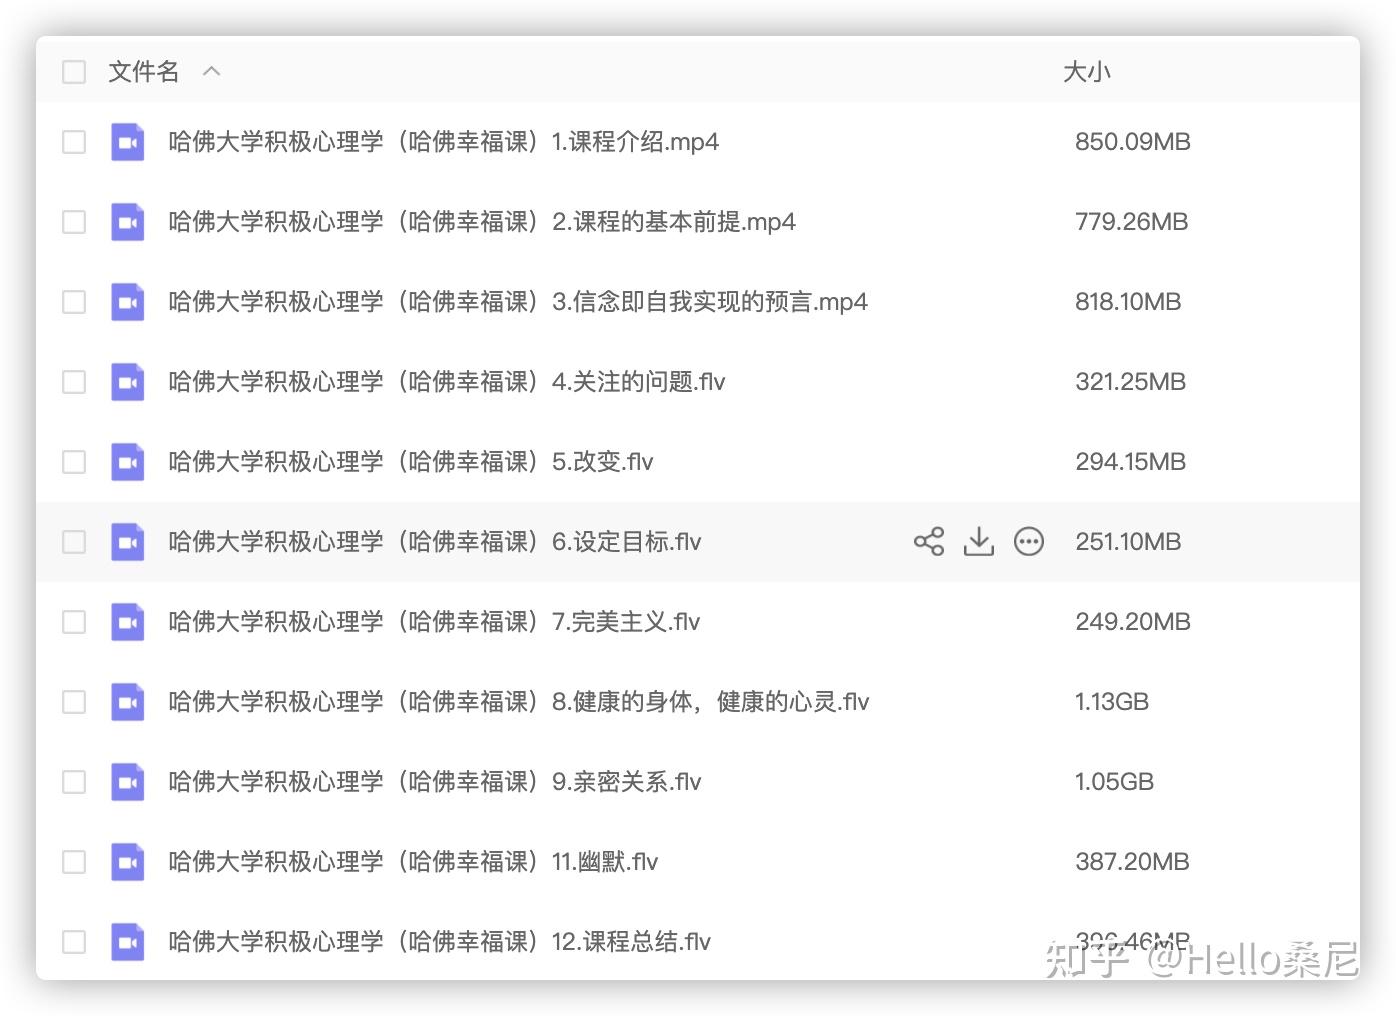
Task: Open the file 5.改变.flv
Action: pos(411,462)
